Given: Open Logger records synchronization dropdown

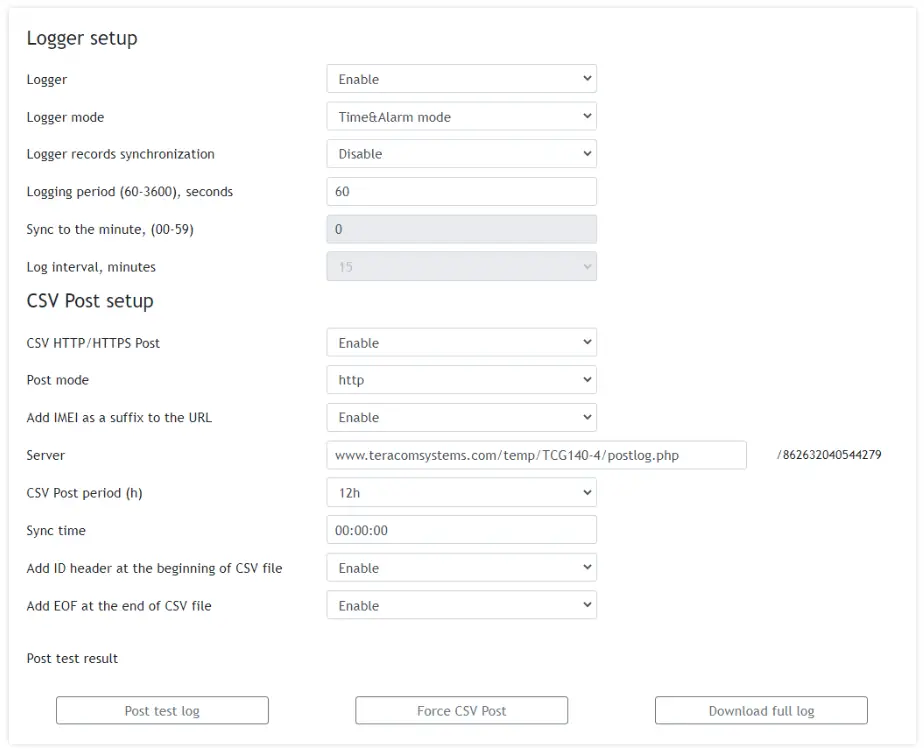Looking at the screenshot, I should pos(461,154).
